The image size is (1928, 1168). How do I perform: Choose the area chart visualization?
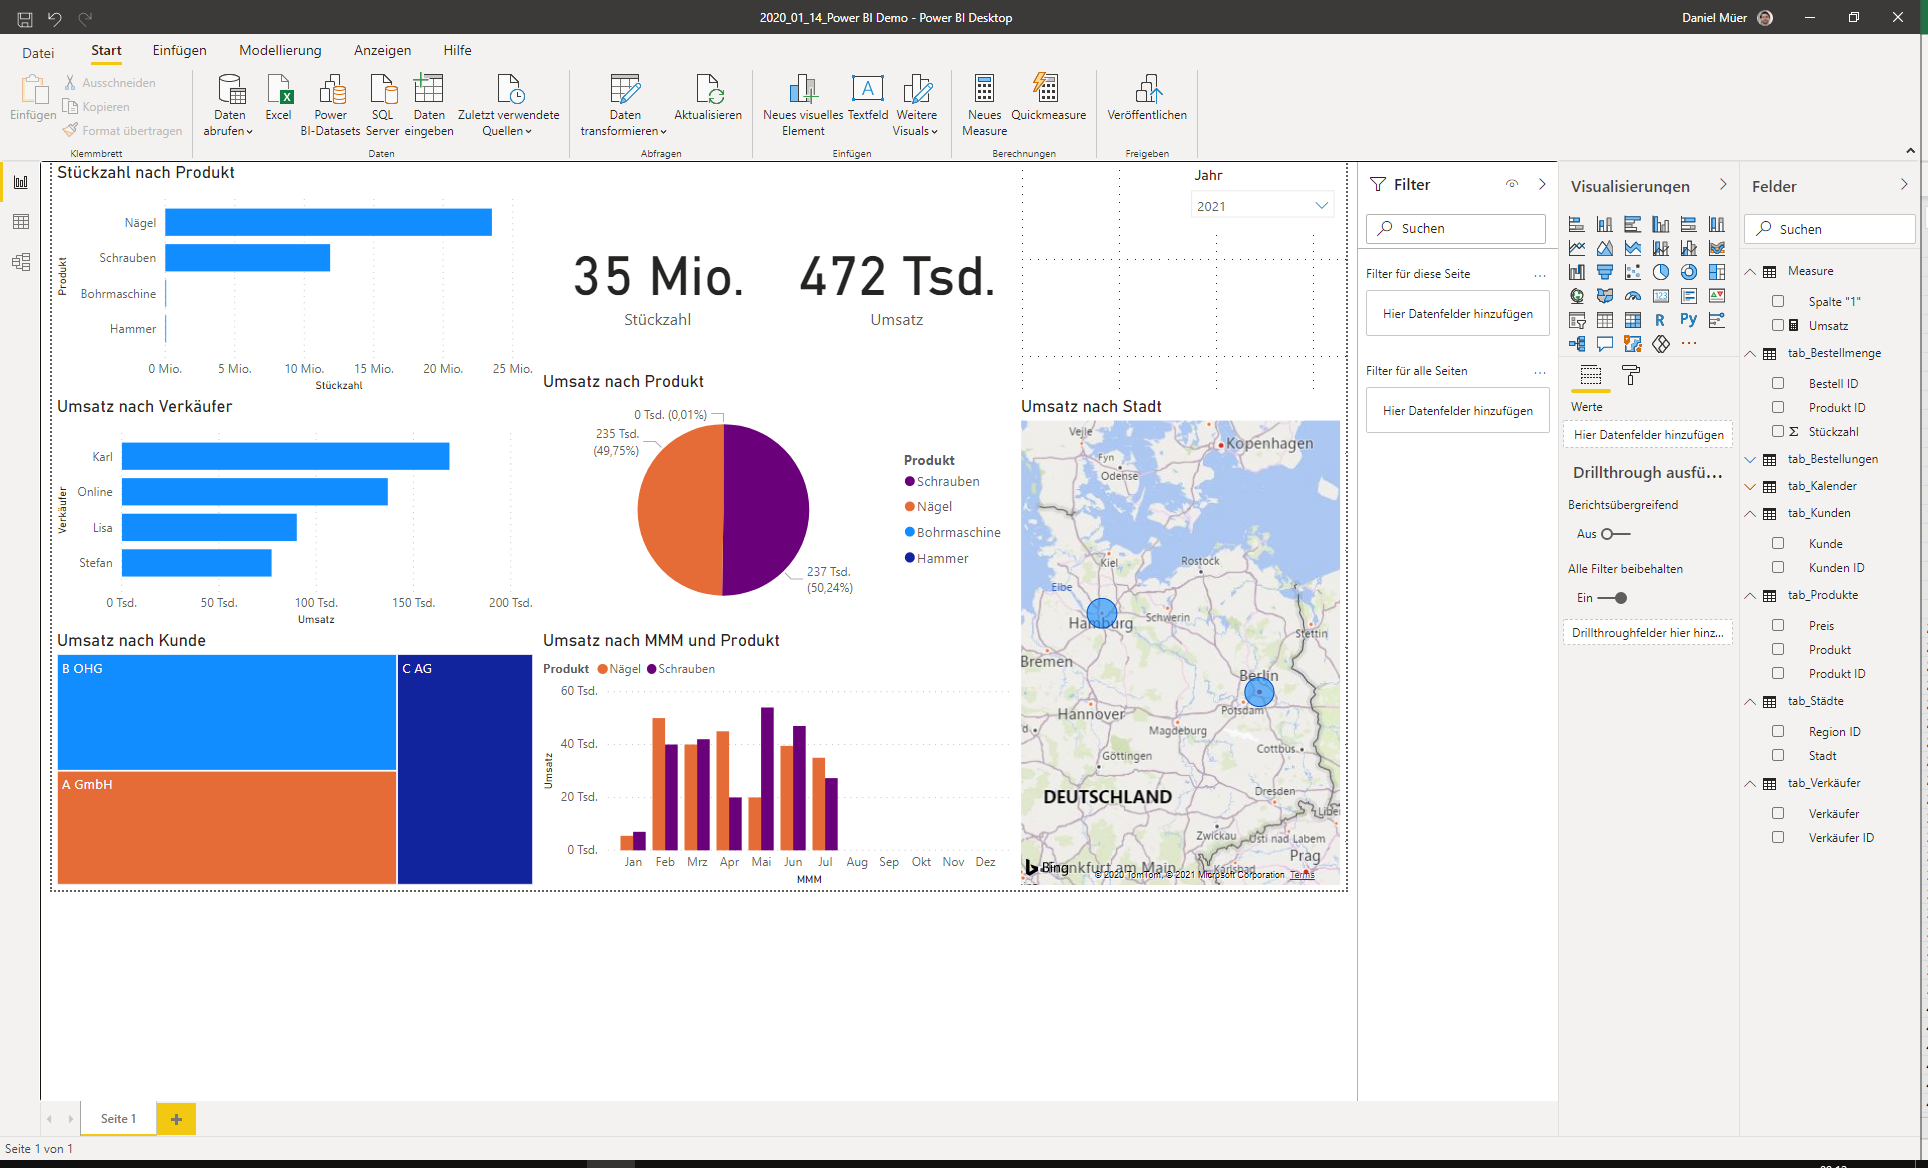(x=1605, y=248)
